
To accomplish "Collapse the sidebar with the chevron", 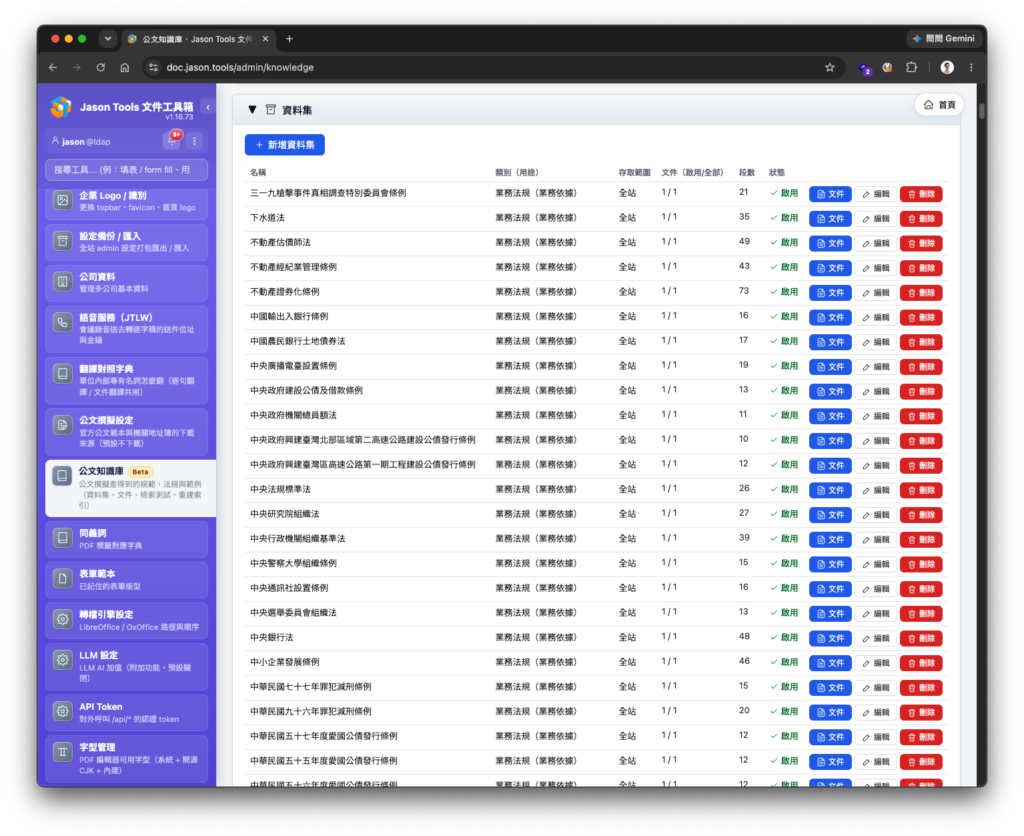I will point(208,107).
